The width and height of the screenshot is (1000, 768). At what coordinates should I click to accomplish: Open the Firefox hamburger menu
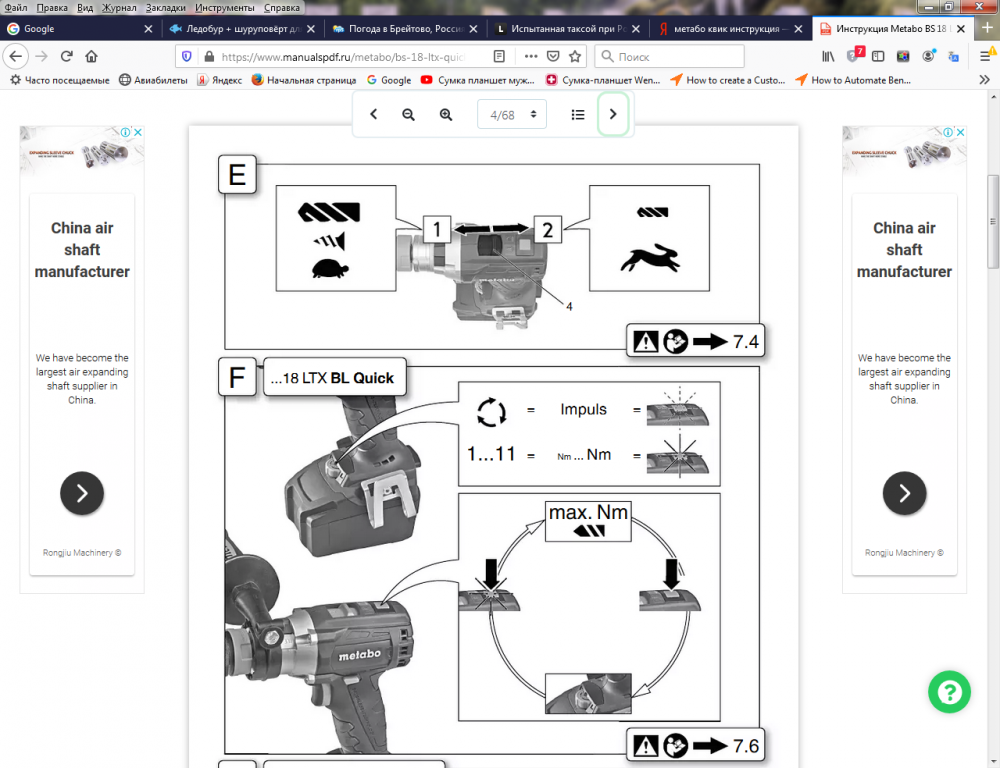(x=984, y=57)
